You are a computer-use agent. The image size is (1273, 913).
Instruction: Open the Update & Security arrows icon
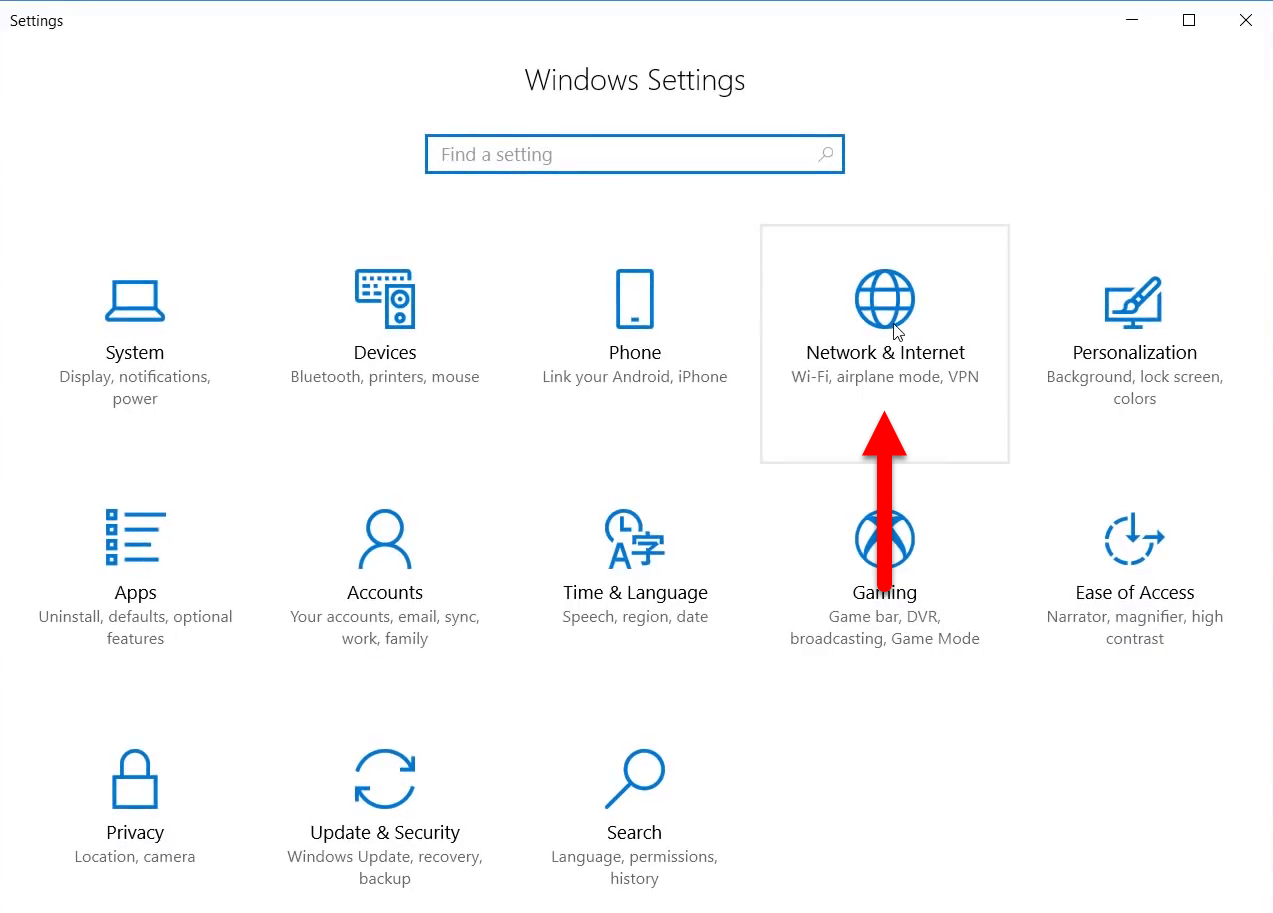click(385, 778)
